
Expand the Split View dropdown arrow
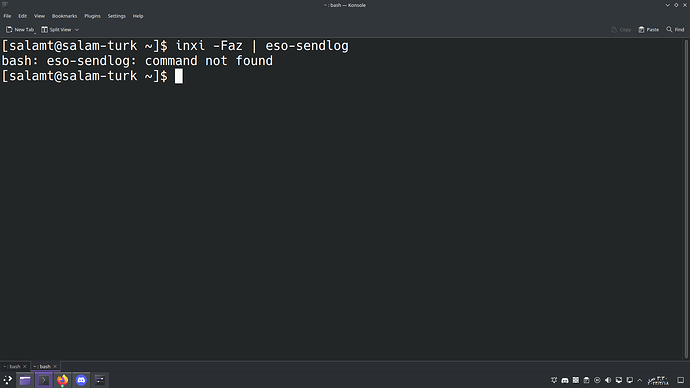click(x=77, y=29)
